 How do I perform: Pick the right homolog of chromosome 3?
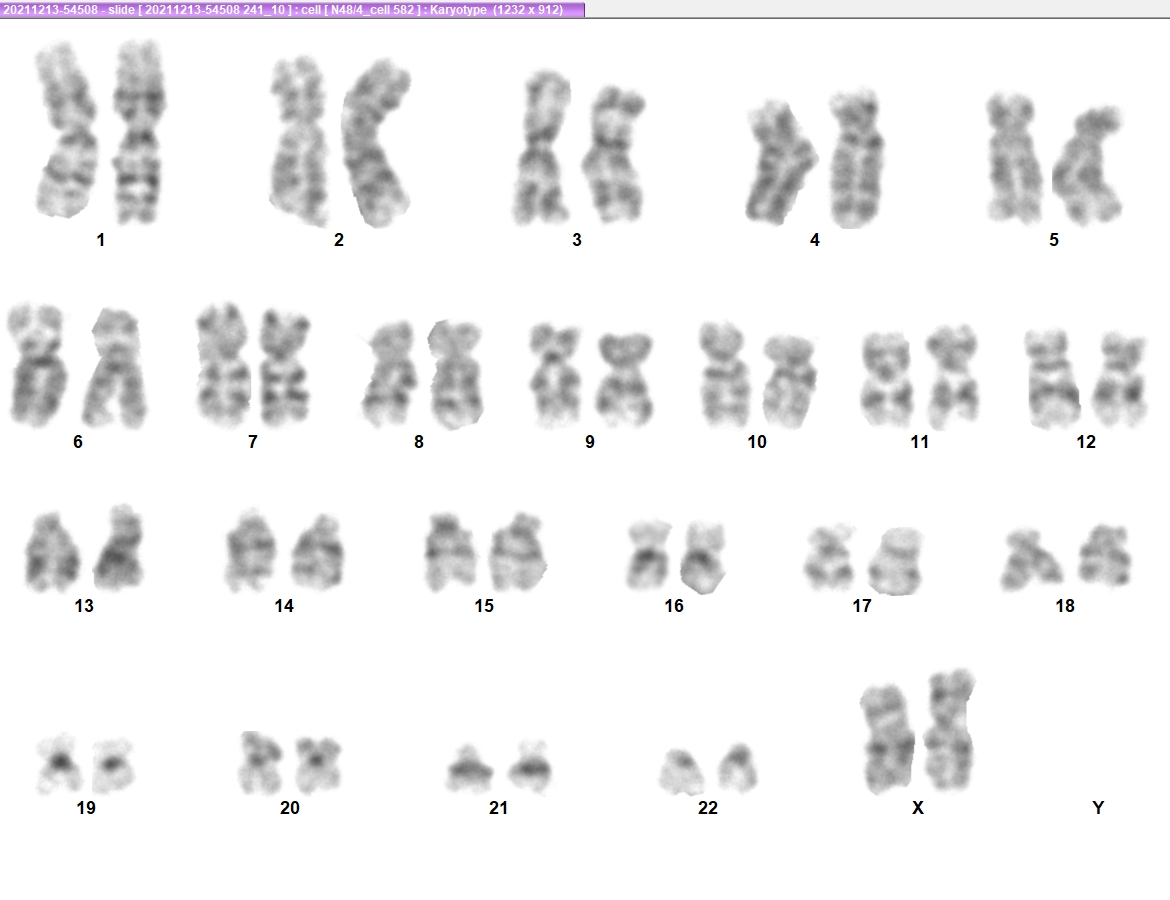[613, 155]
